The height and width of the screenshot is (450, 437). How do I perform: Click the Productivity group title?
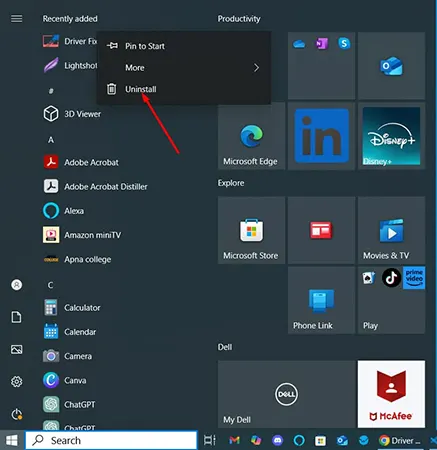click(x=239, y=19)
